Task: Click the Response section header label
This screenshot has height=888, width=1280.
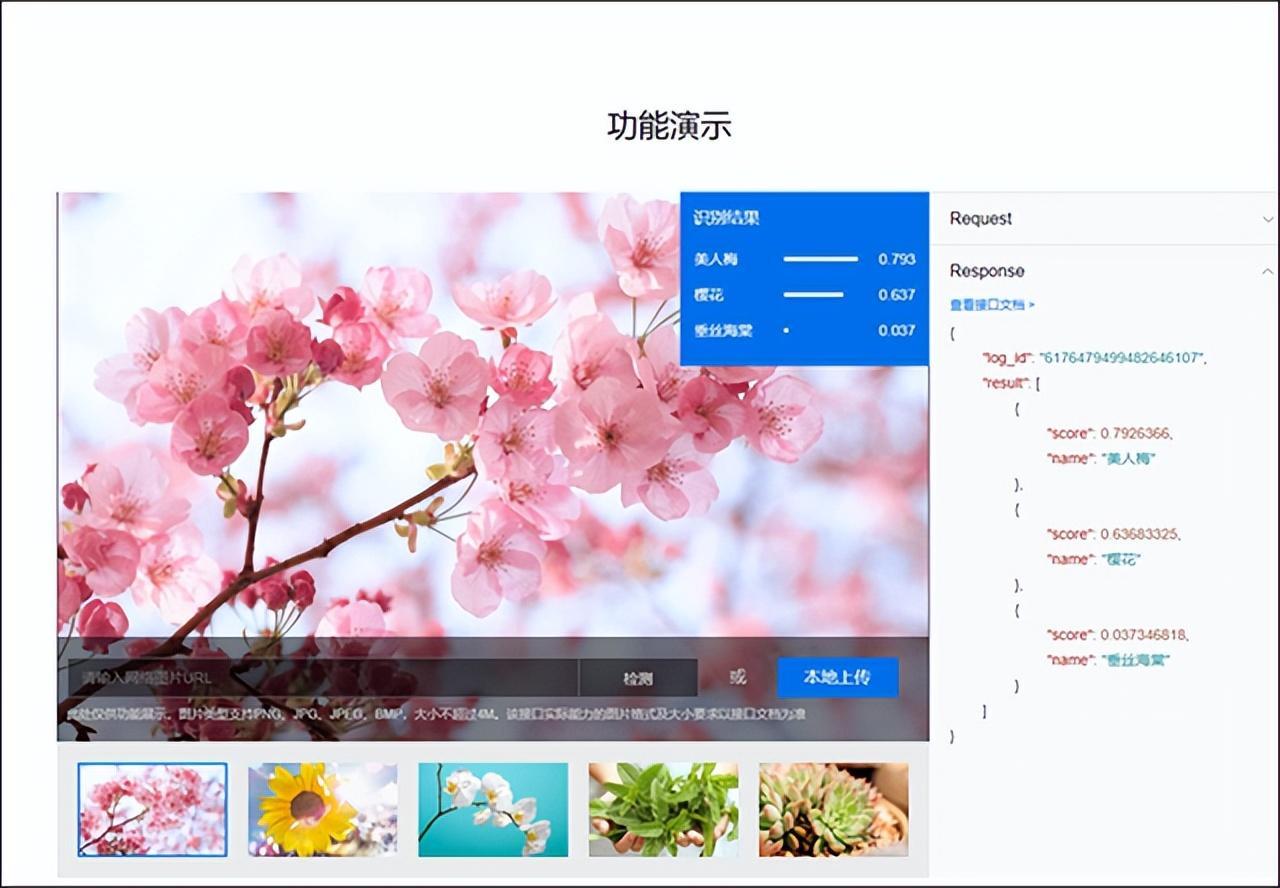Action: (986, 271)
